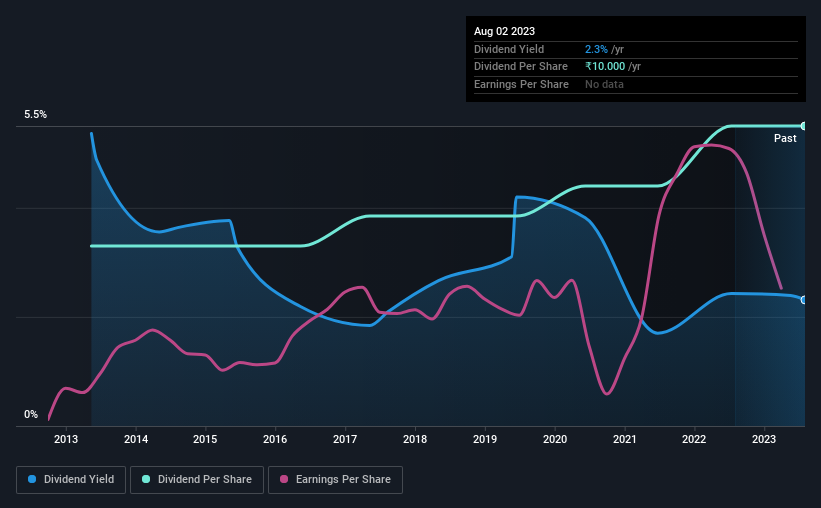Select the 2023 tick on the x-axis

[764, 439]
